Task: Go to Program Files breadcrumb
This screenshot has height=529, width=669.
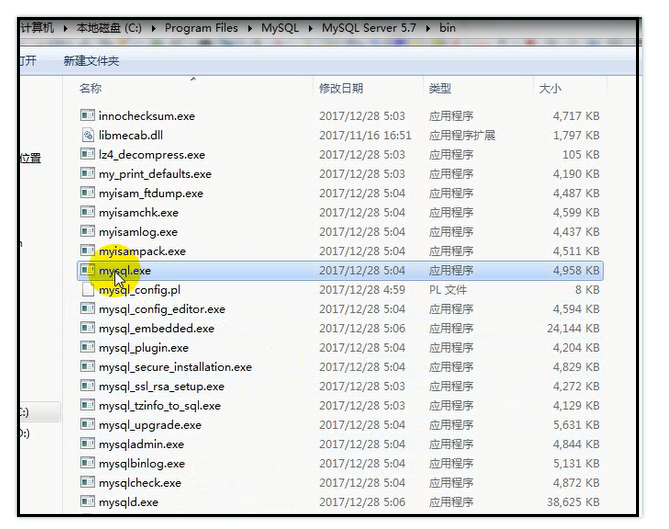Action: (201, 28)
